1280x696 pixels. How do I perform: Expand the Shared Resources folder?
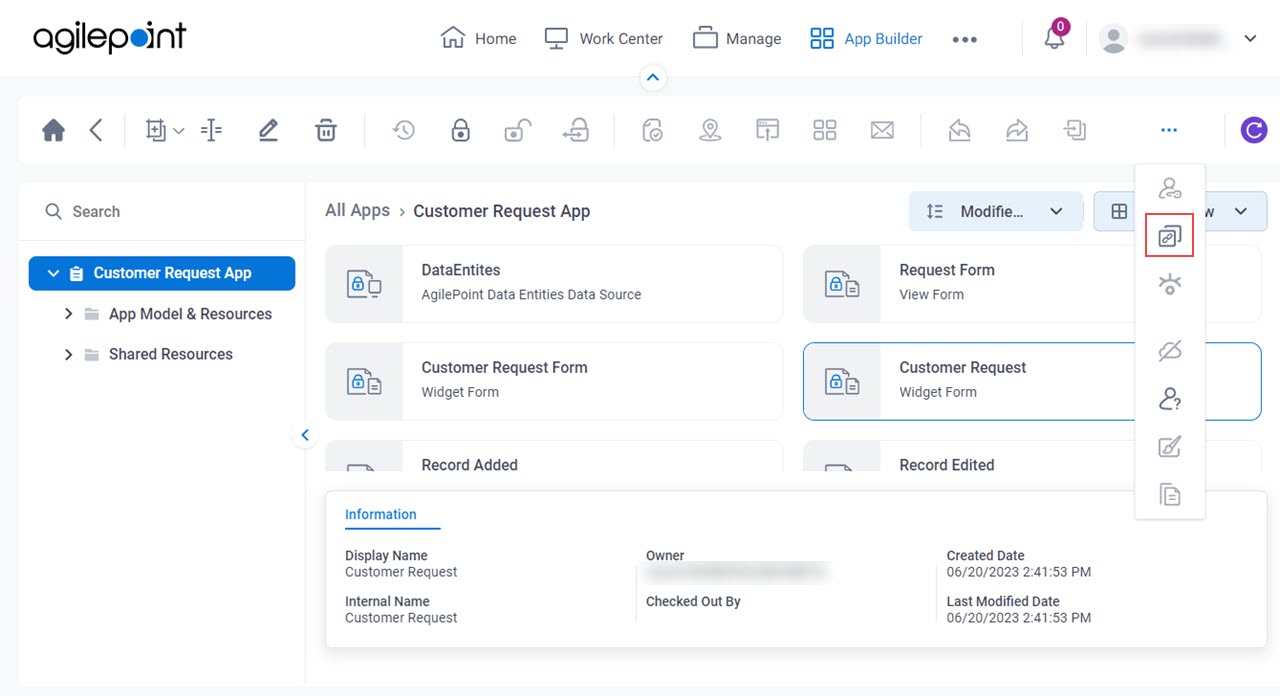coord(68,354)
